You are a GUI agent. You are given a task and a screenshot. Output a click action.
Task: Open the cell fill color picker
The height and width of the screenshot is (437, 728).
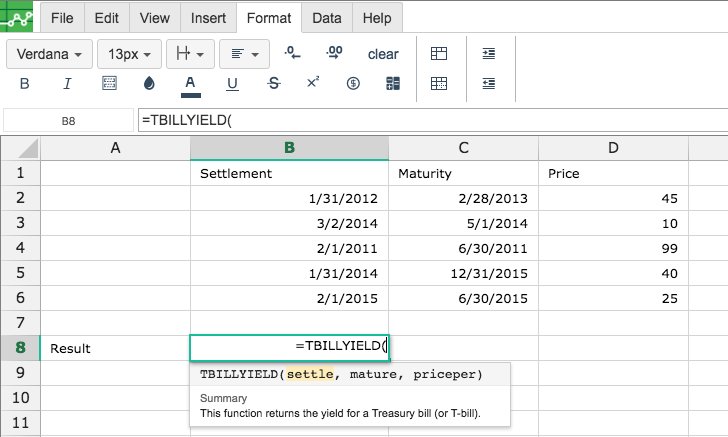(150, 84)
